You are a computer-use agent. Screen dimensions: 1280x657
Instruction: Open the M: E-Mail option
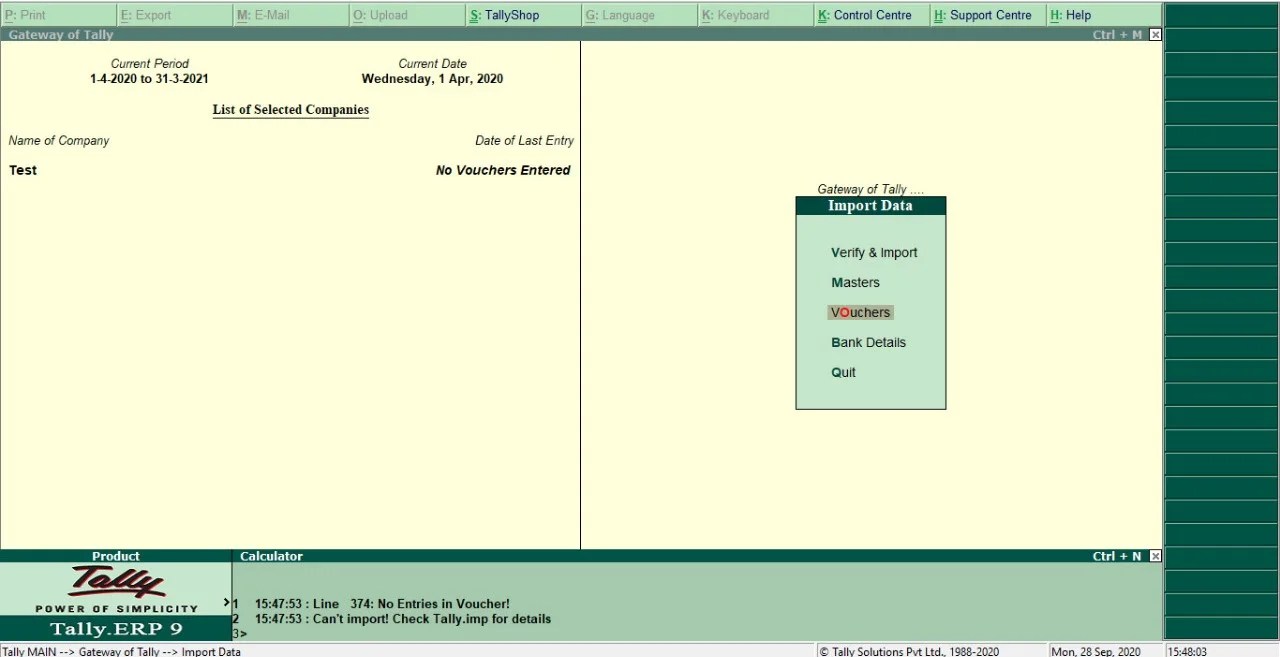pos(291,15)
